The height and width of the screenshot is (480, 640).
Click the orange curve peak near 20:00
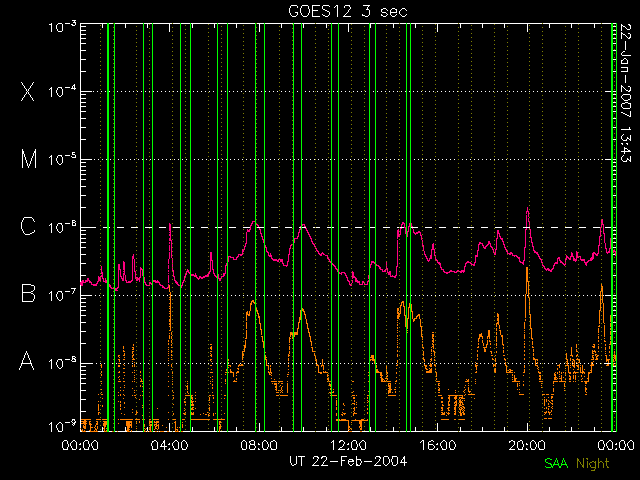pos(527,268)
